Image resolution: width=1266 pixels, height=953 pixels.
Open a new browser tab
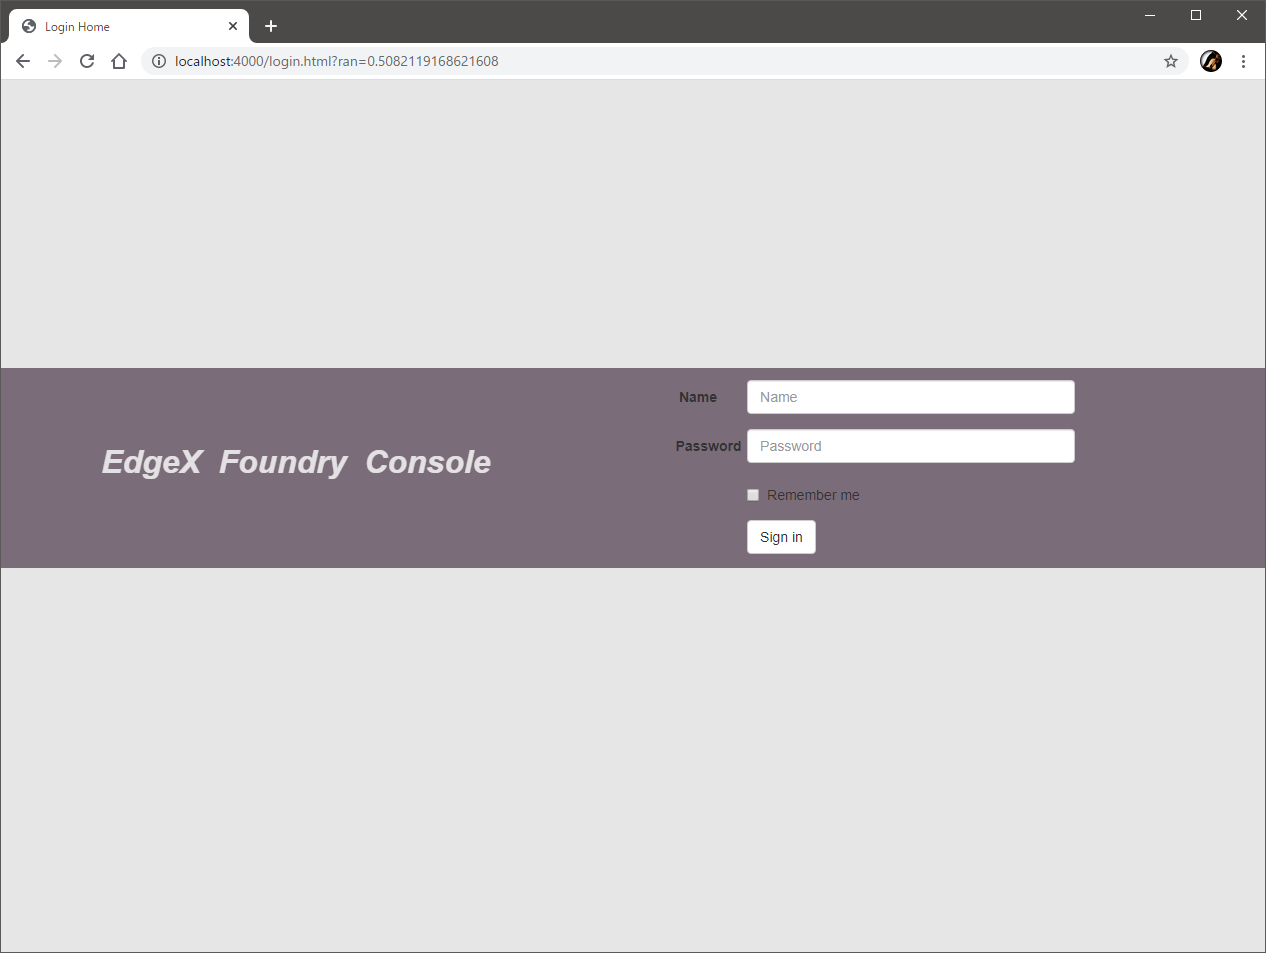271,26
